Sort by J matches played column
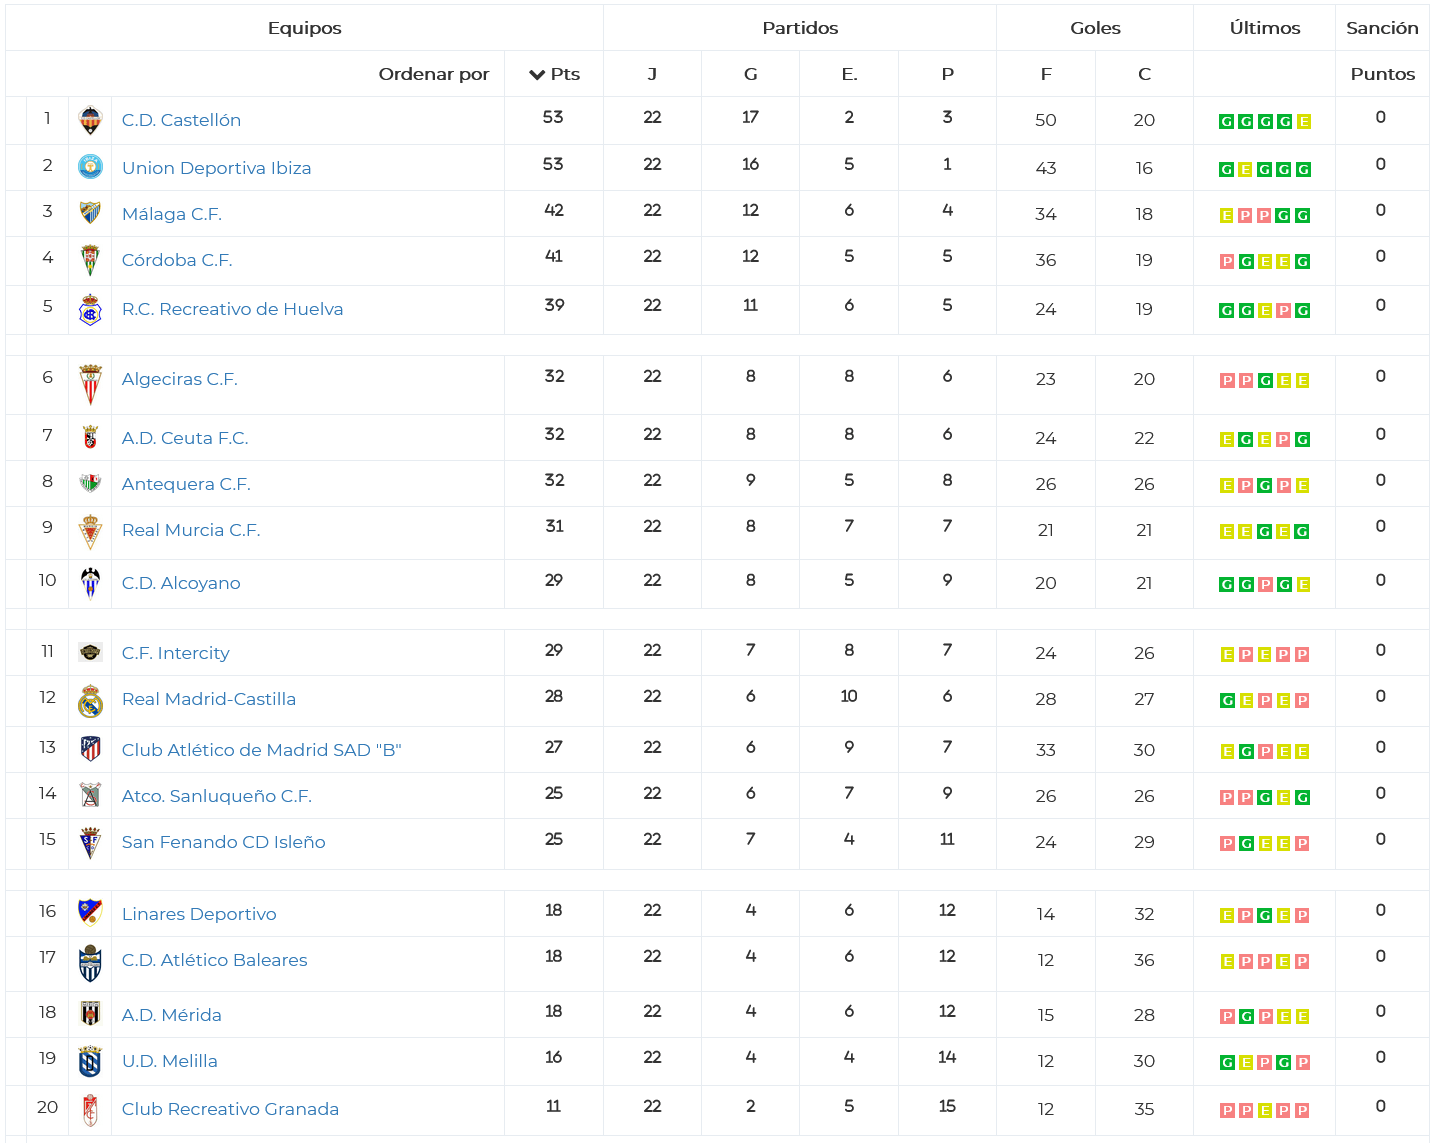Screen dimensions: 1435x1143 (x=652, y=74)
